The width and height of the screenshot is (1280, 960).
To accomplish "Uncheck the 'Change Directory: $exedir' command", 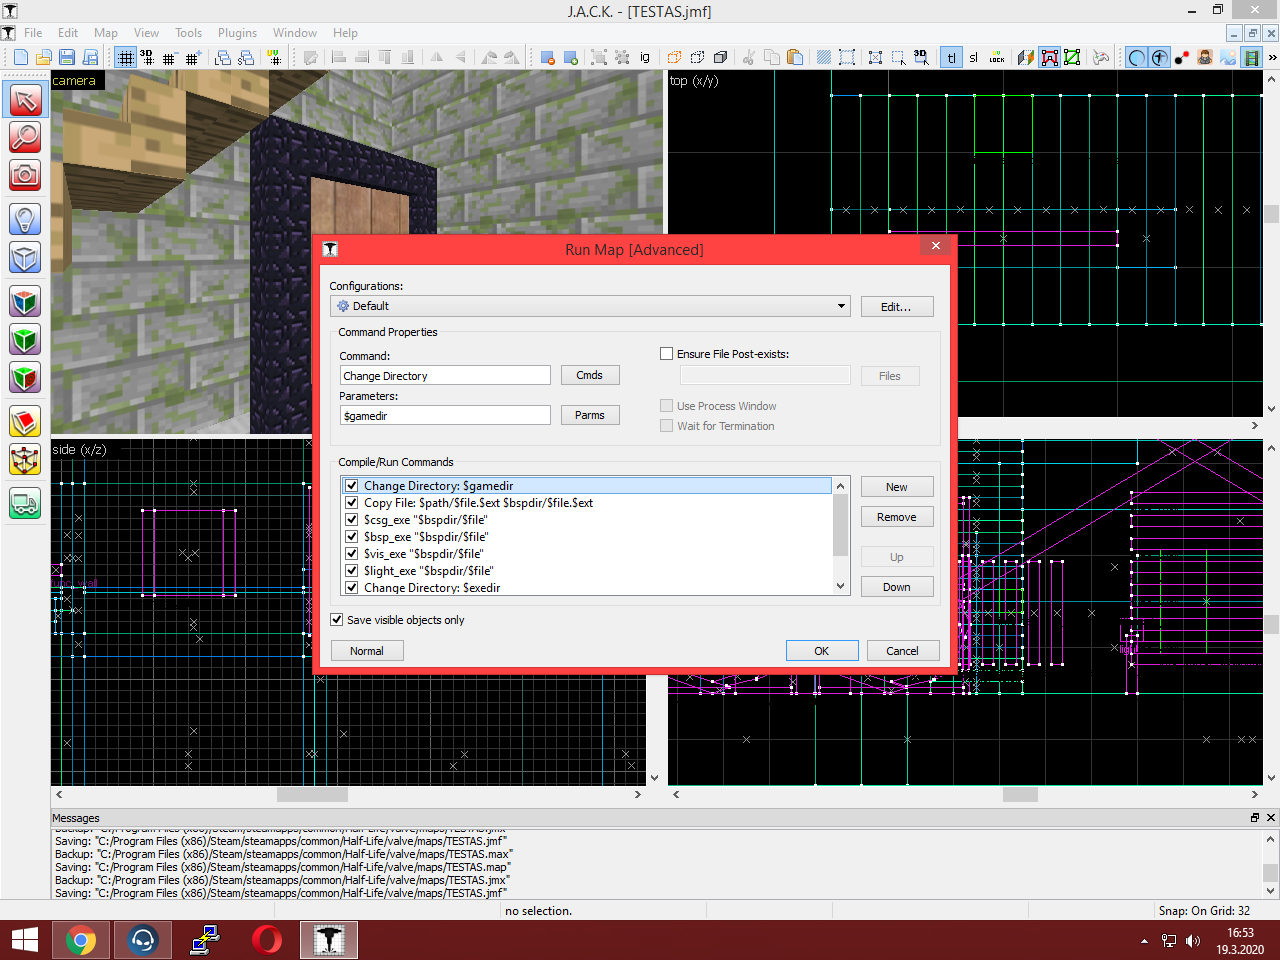I will click(352, 588).
